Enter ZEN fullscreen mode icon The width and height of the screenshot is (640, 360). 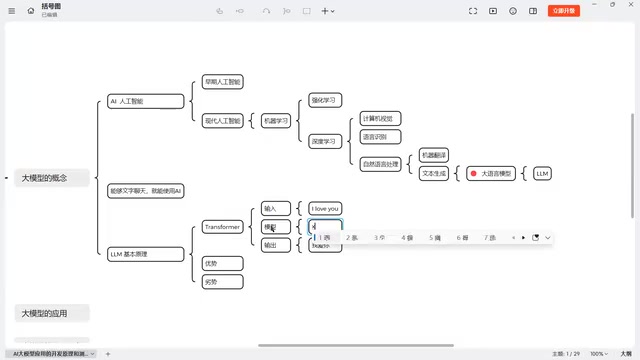click(473, 11)
